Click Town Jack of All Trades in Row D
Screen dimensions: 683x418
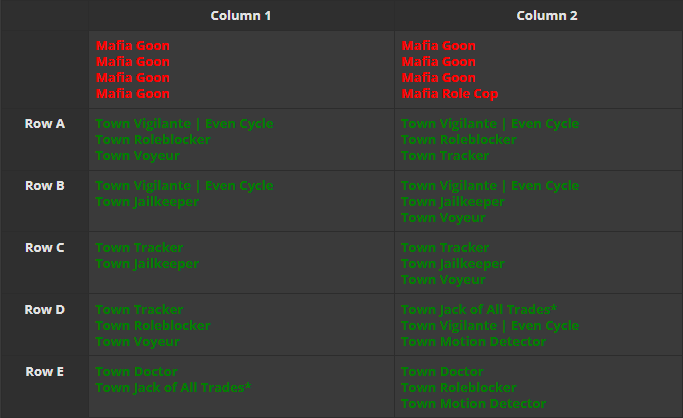[479, 310]
